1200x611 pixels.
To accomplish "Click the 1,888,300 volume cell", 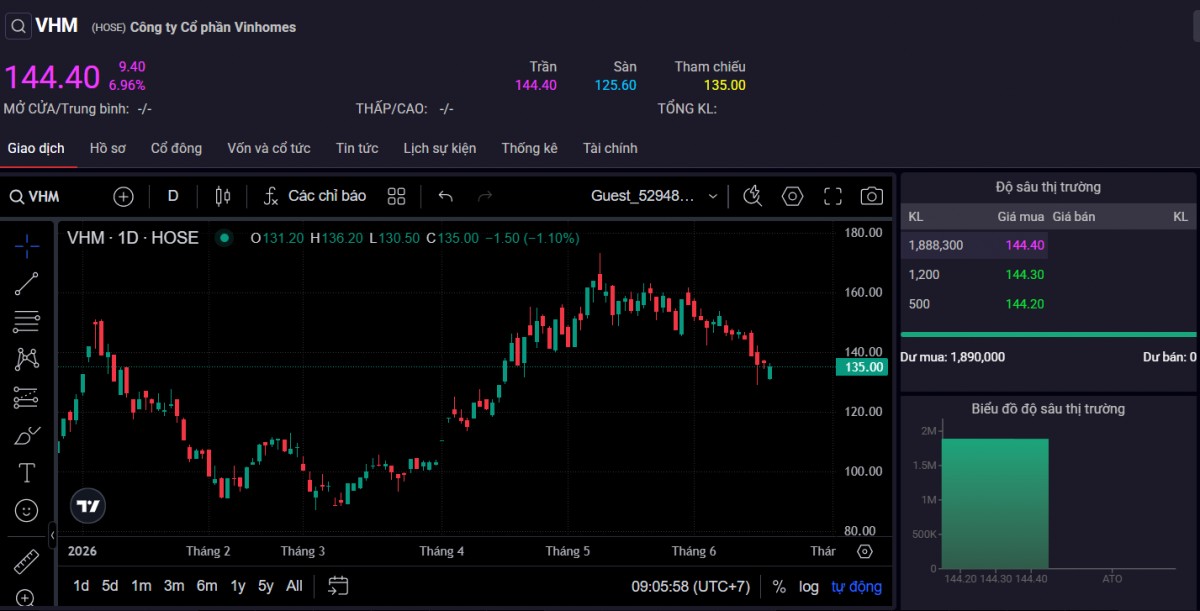I will 936,245.
